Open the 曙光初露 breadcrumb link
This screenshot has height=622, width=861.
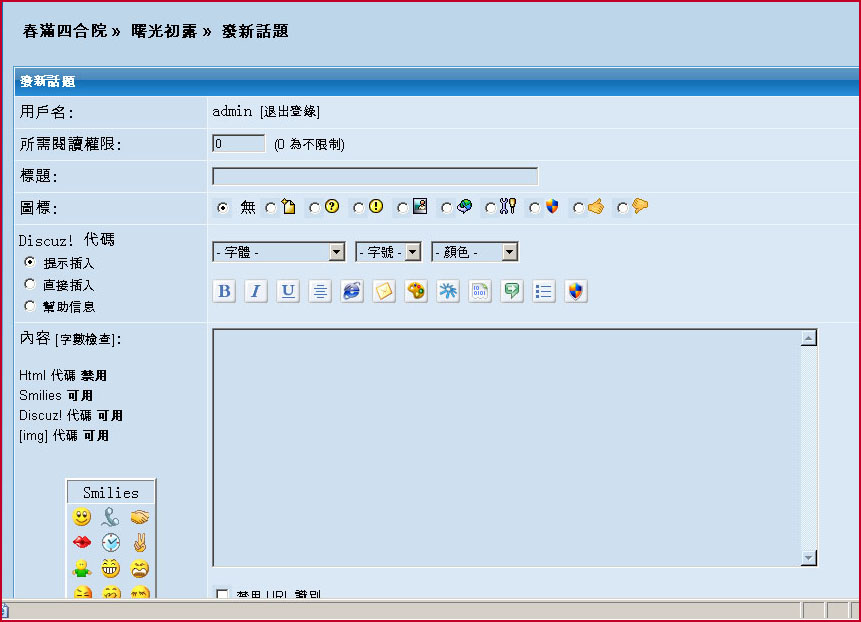(165, 31)
